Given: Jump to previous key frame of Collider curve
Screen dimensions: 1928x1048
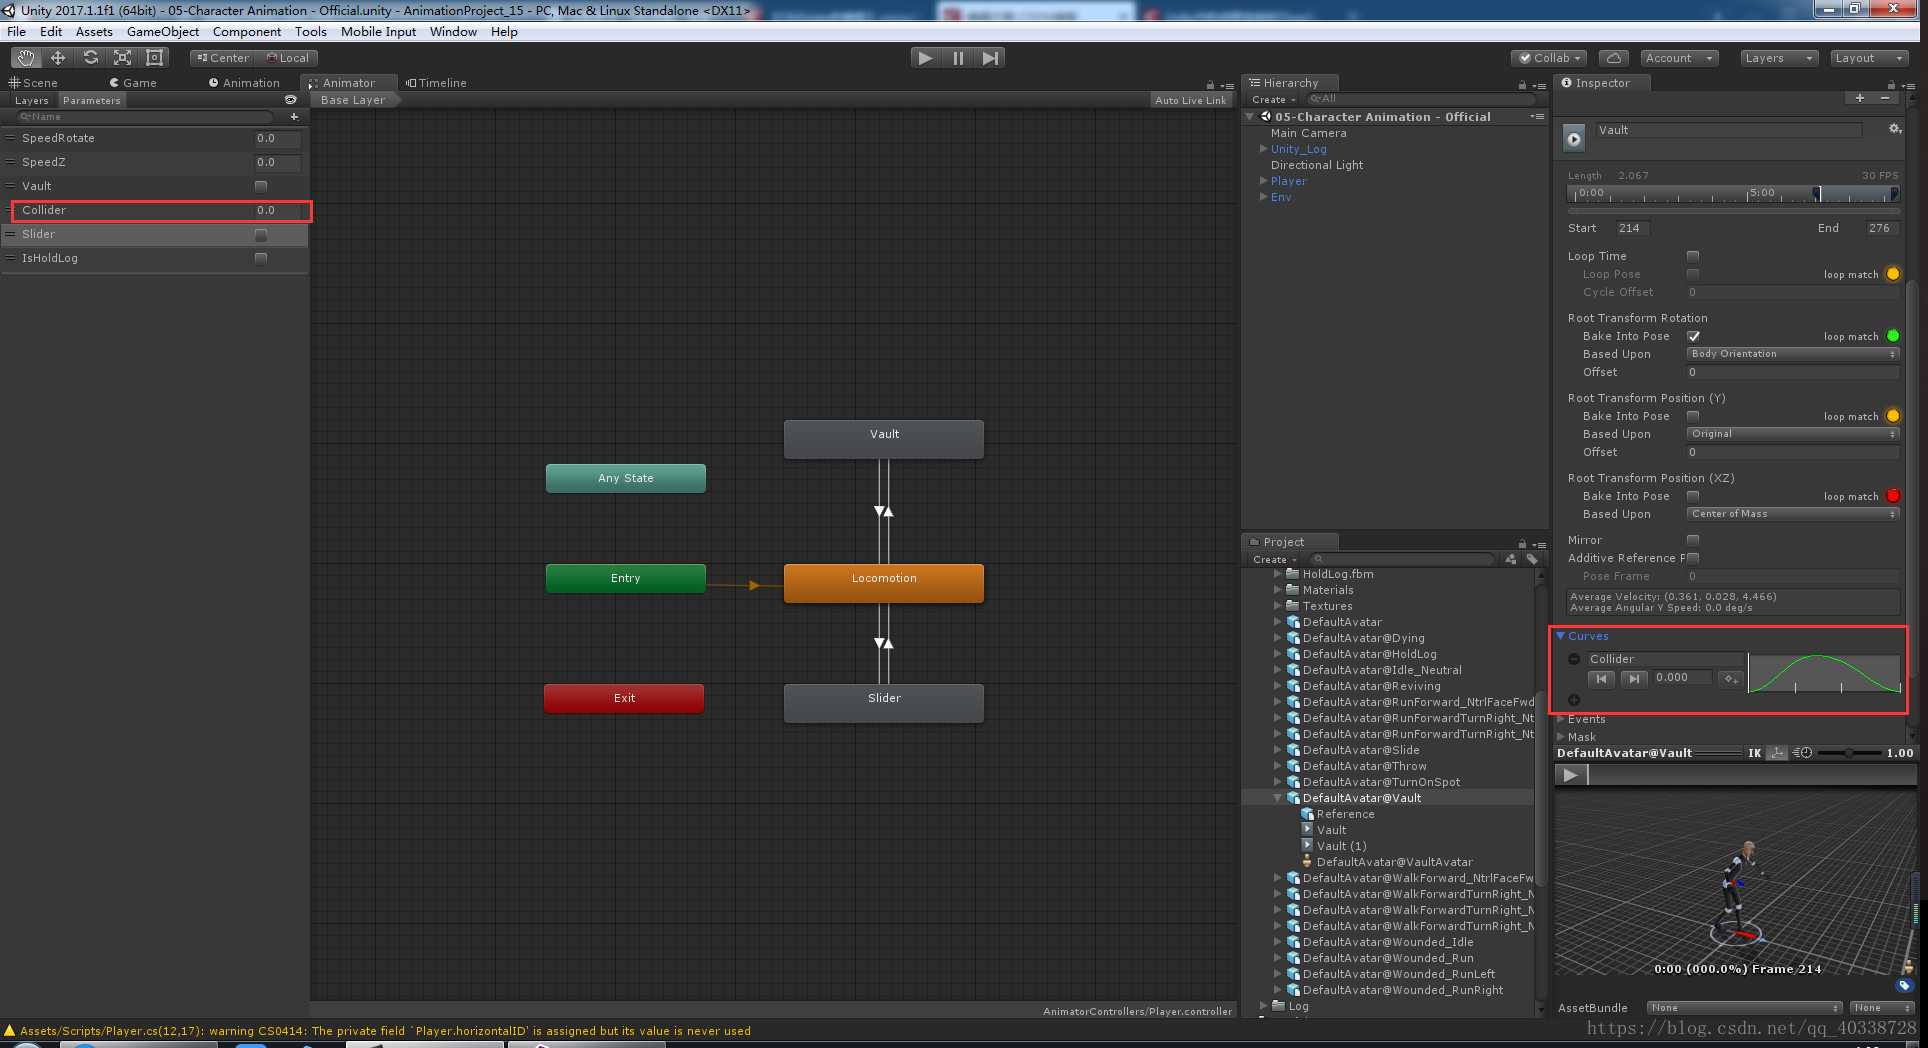Looking at the screenshot, I should (1602, 678).
